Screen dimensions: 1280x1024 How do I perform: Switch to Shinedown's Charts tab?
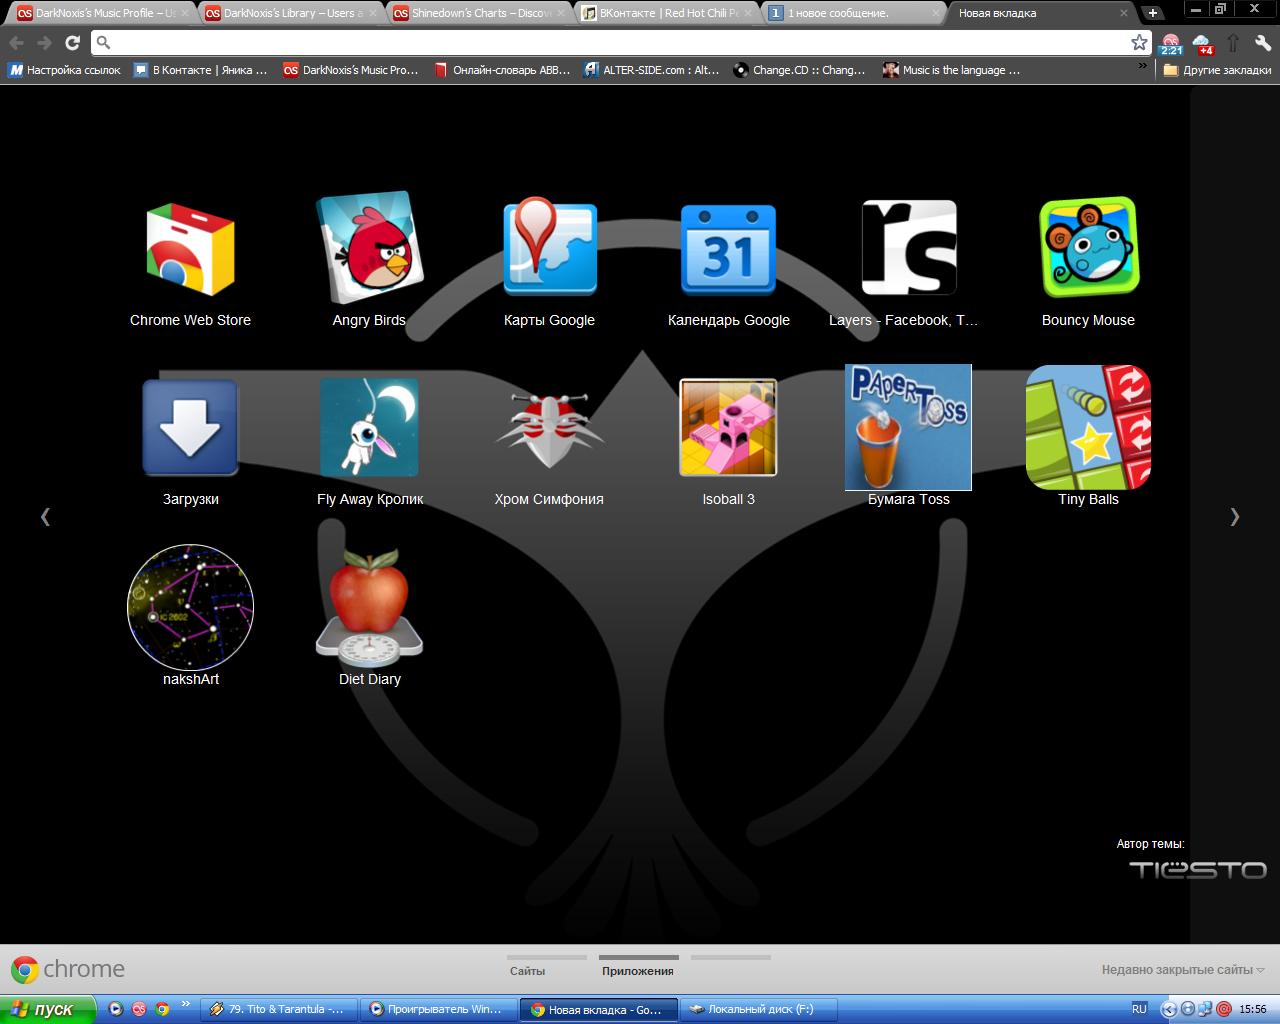[480, 13]
